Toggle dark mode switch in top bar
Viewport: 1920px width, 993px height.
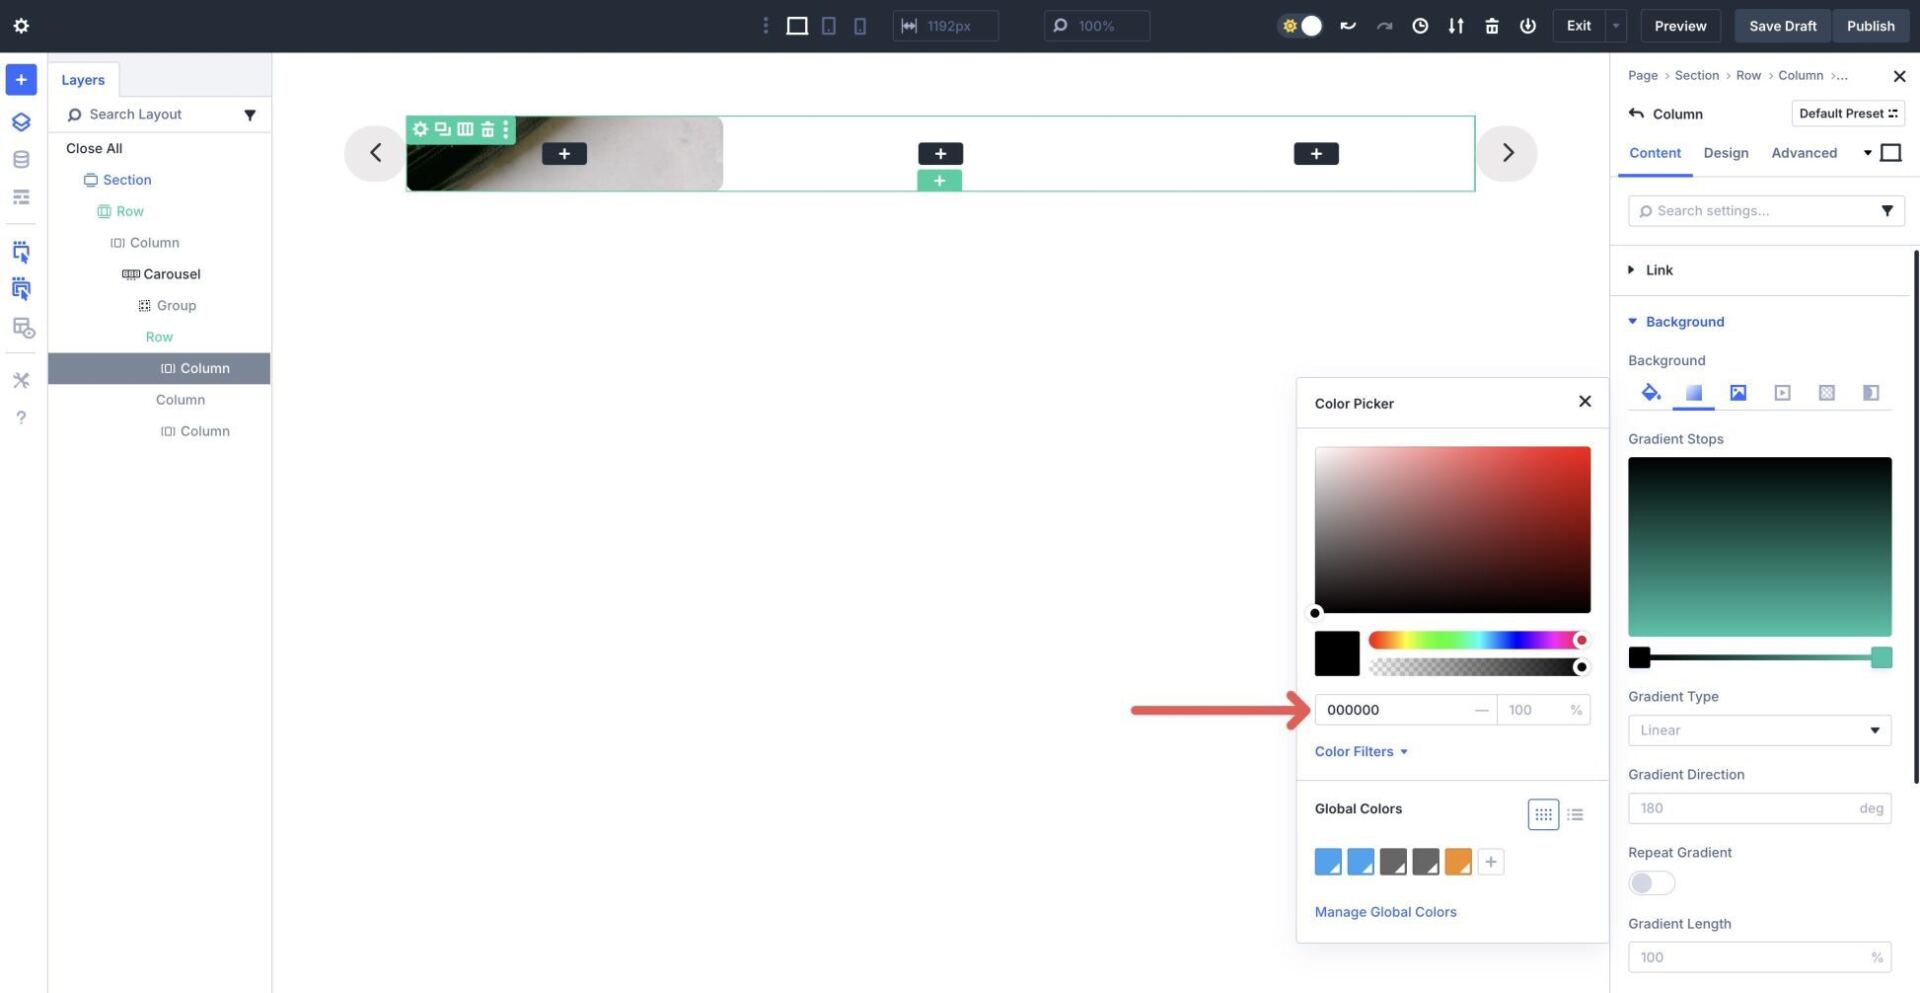pyautogui.click(x=1300, y=25)
